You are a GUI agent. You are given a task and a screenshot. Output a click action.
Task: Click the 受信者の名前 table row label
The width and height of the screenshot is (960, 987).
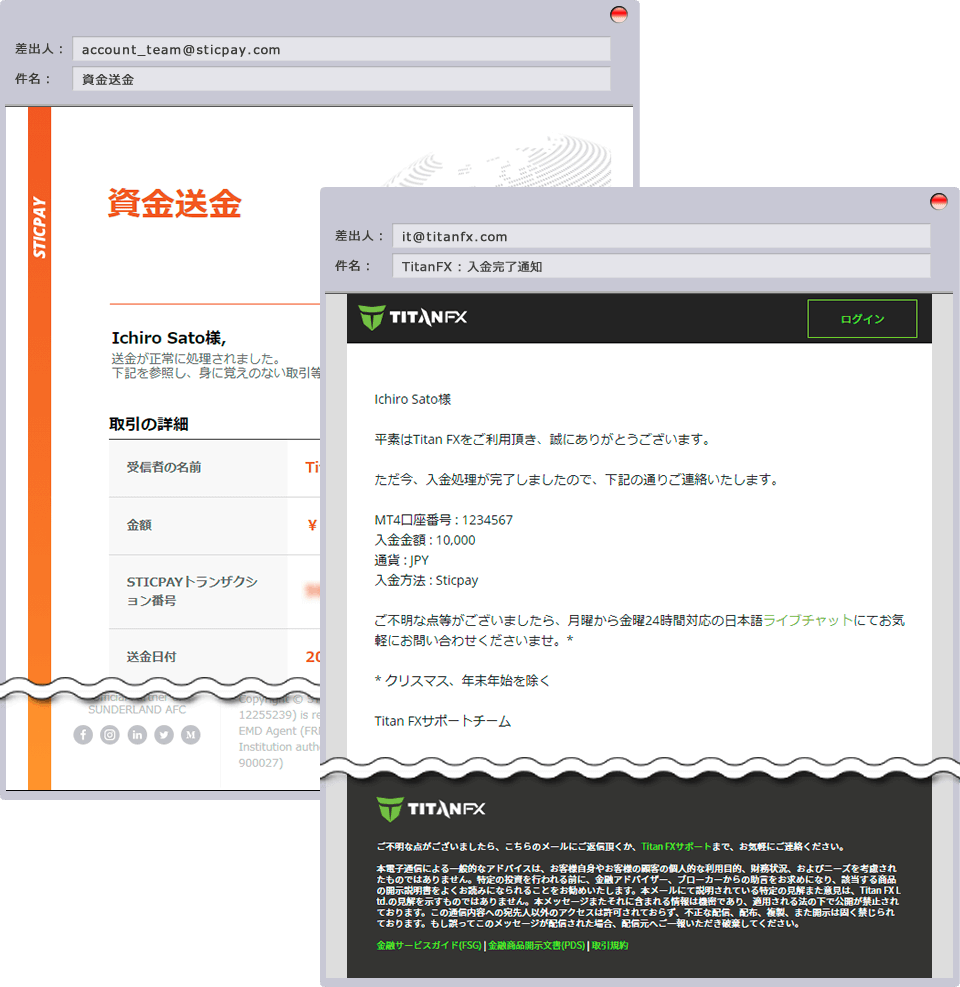164,467
